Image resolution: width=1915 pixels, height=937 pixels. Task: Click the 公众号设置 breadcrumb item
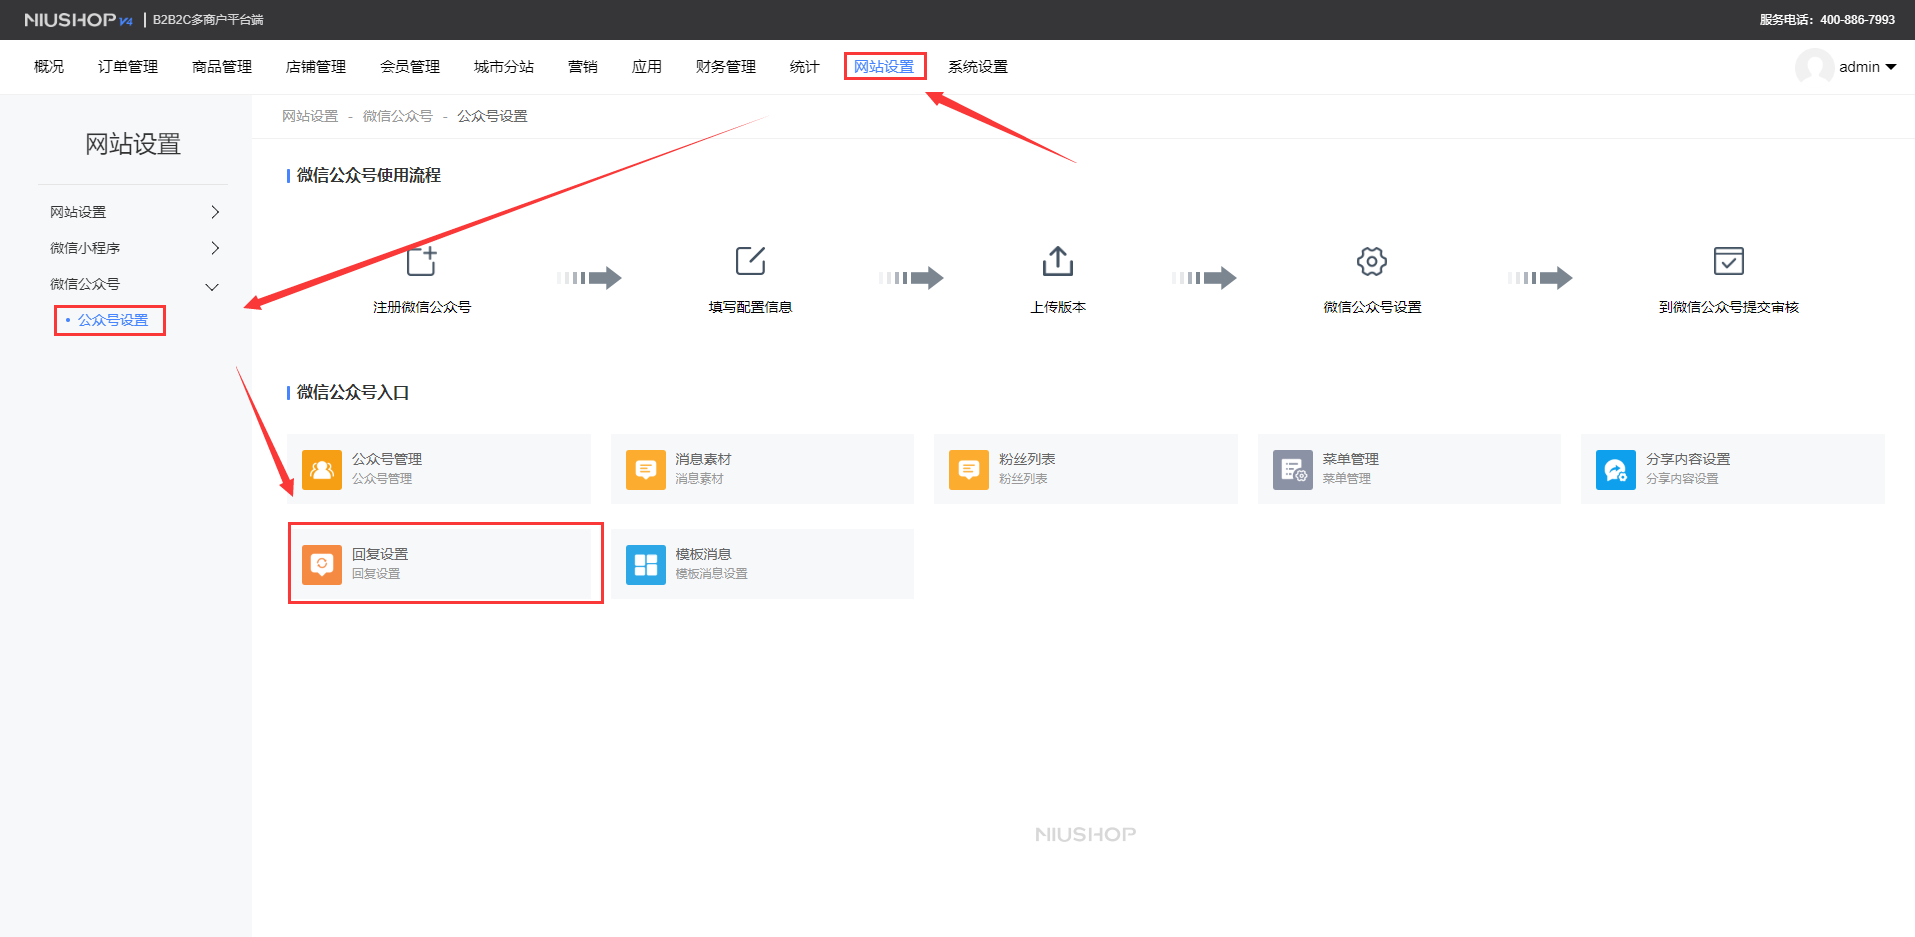point(492,116)
